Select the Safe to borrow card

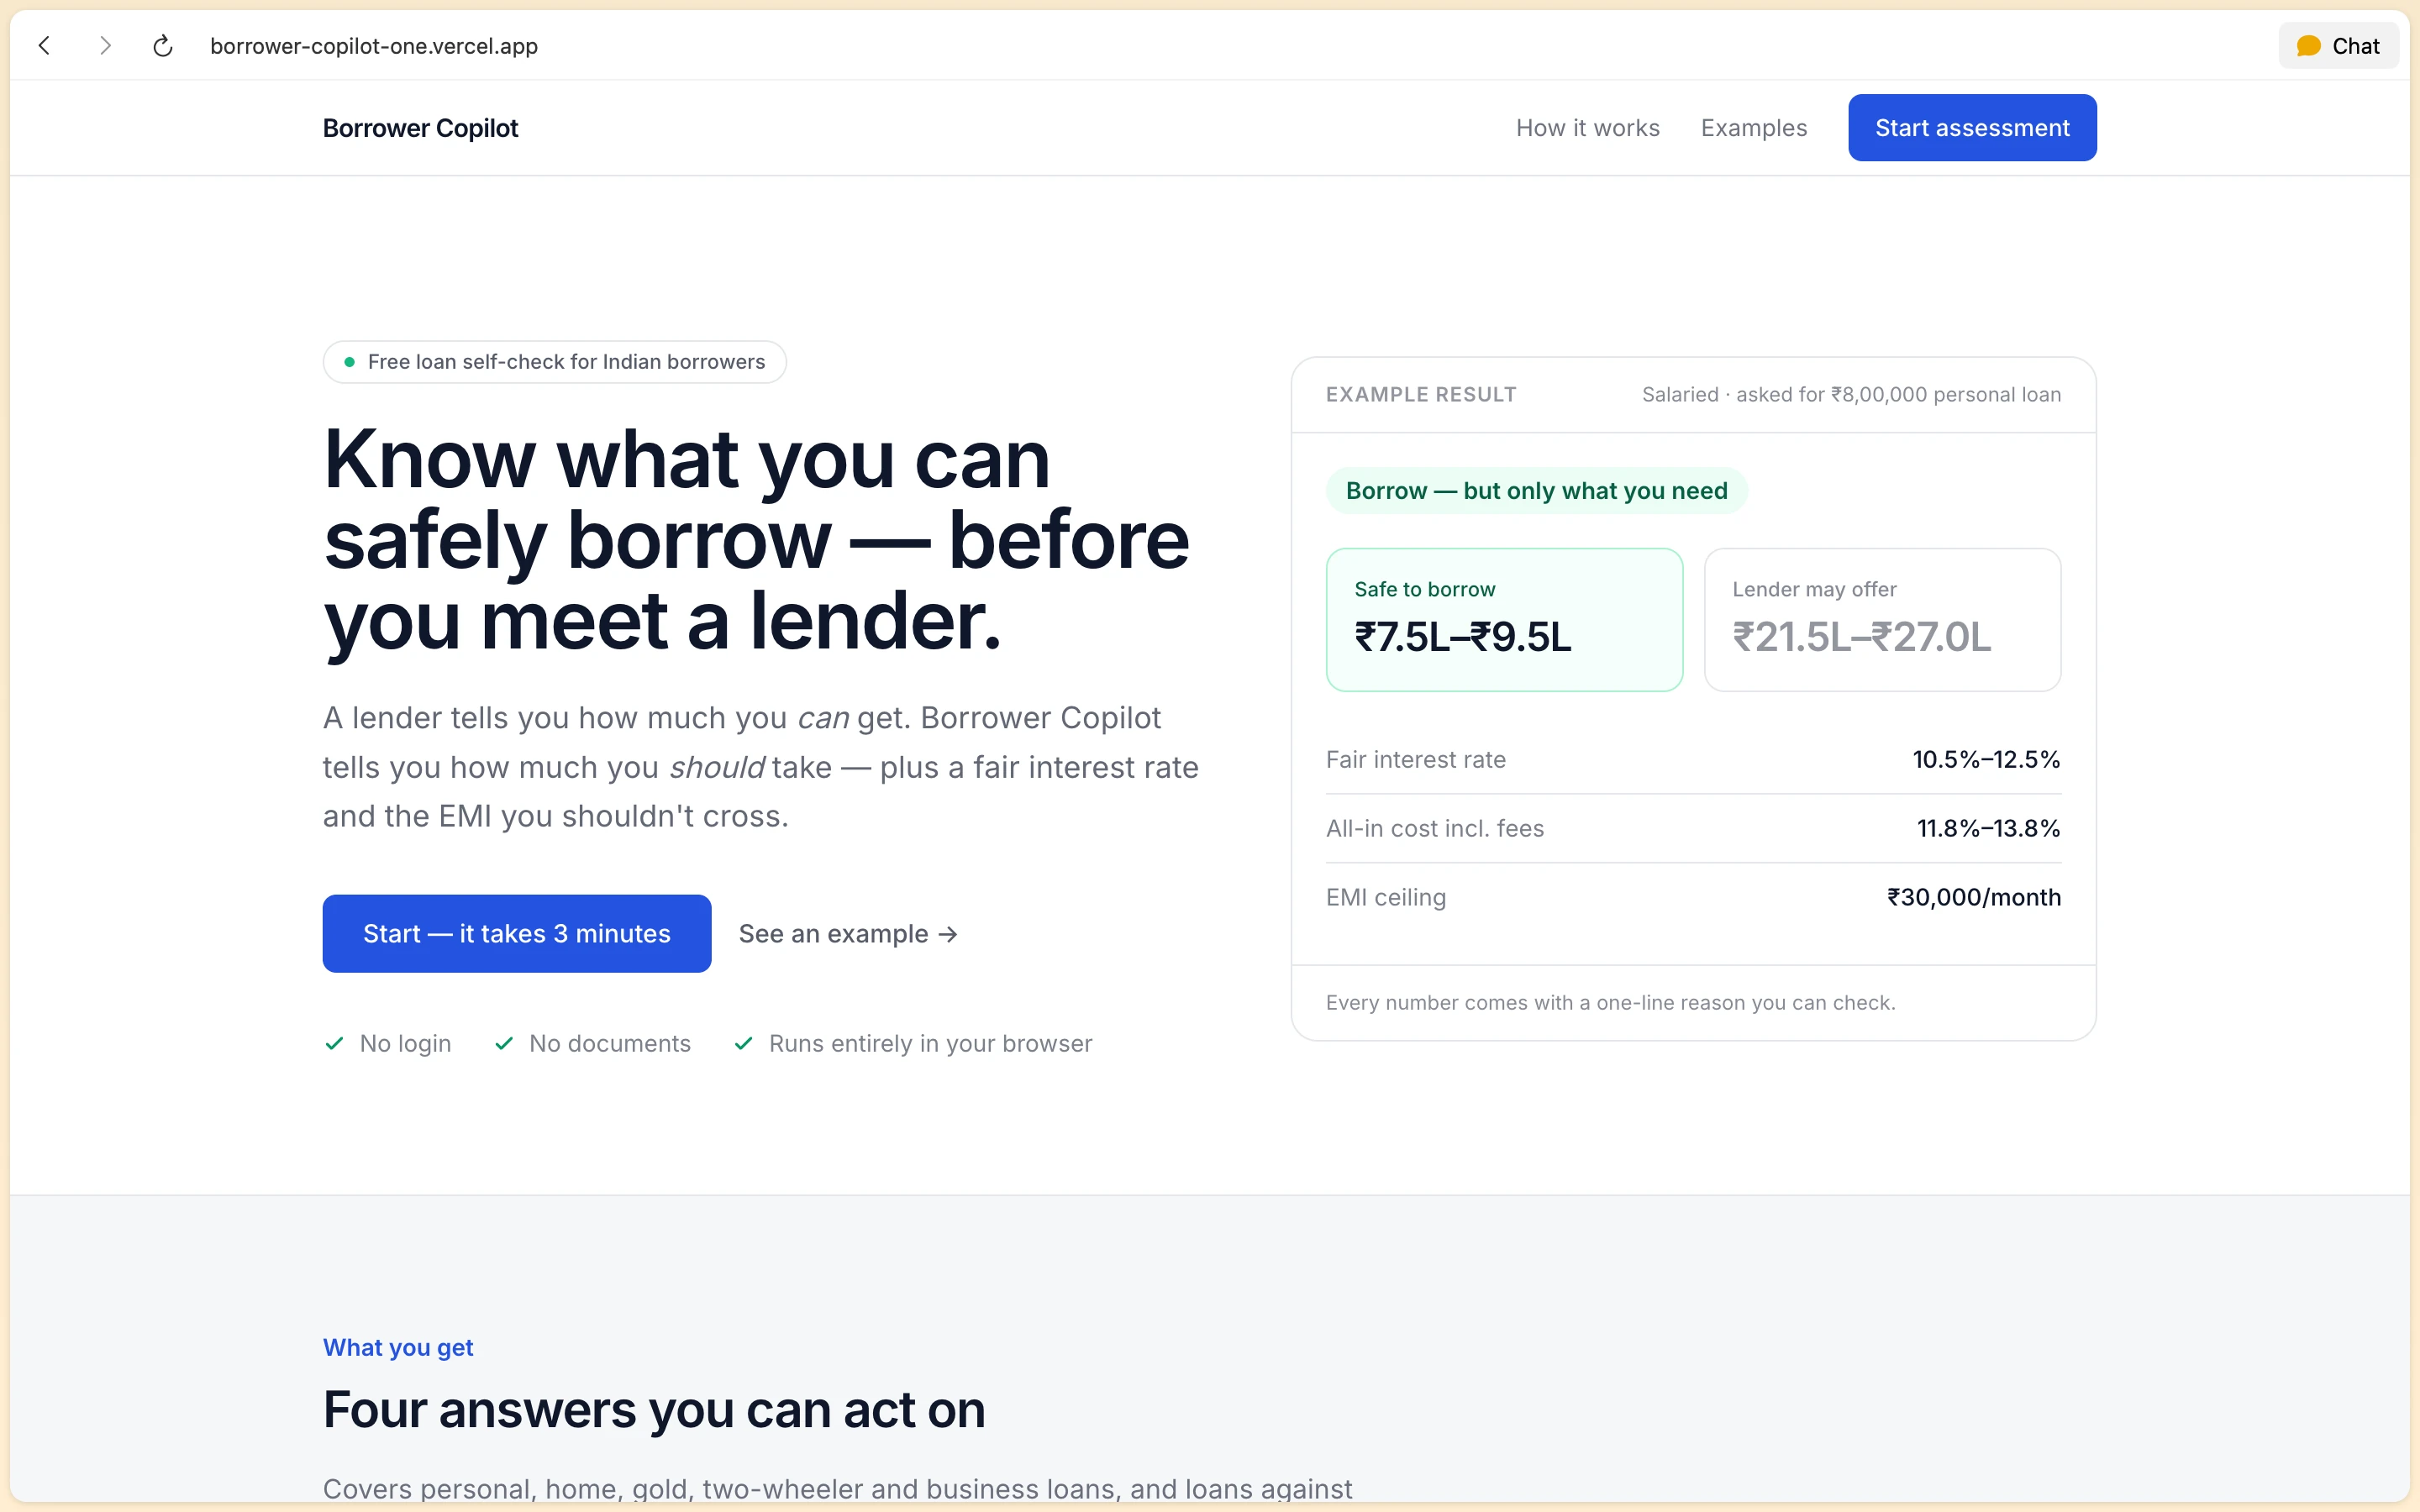[x=1504, y=619]
